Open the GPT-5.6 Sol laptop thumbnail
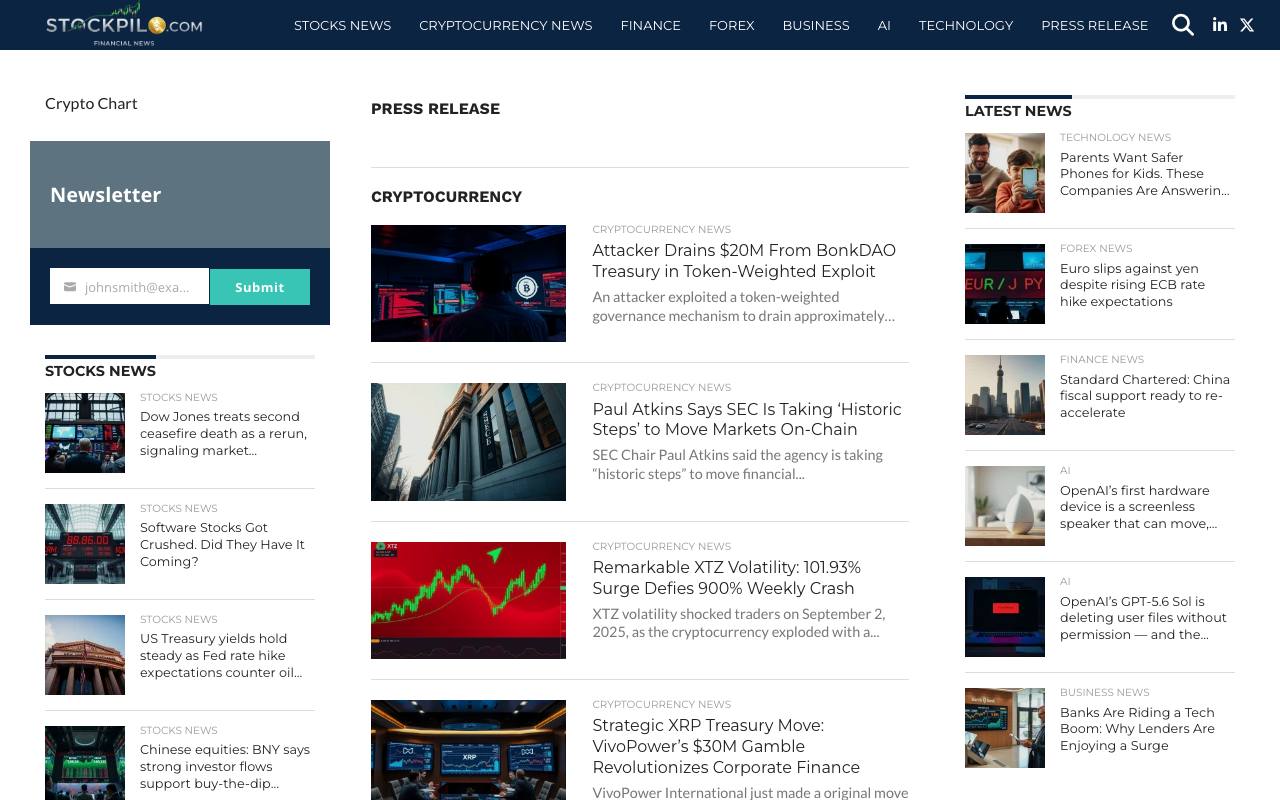The image size is (1280, 800). (1005, 617)
